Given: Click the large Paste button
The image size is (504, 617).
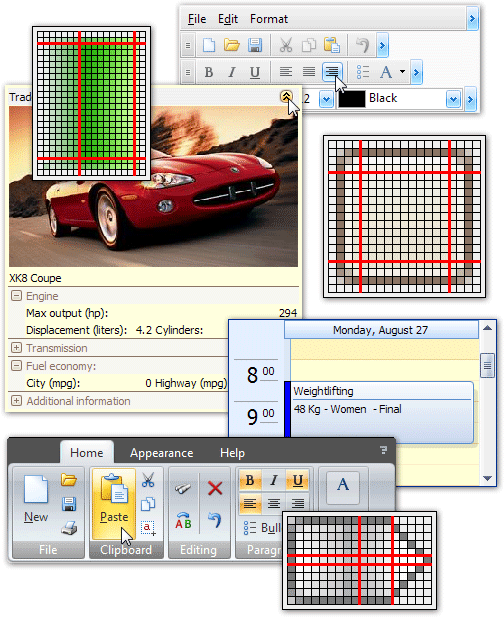Looking at the screenshot, I should click(114, 504).
